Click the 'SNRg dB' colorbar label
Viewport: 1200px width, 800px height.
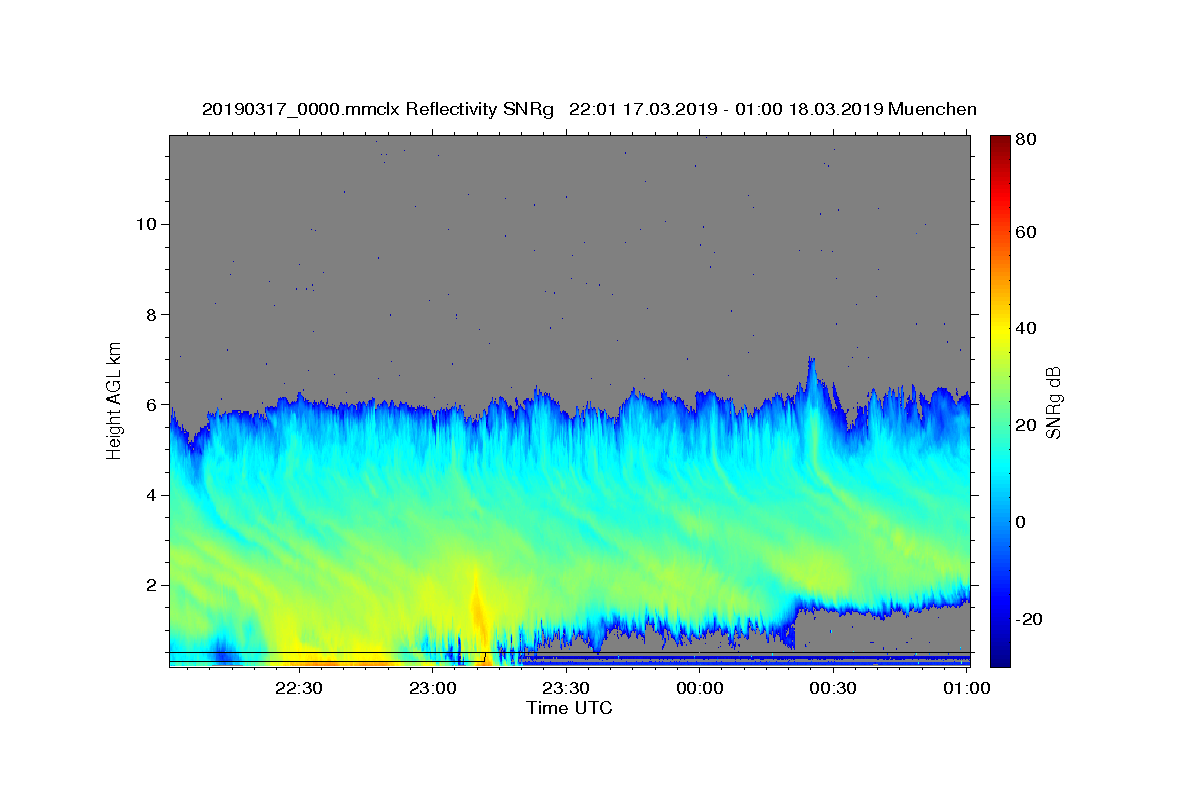tap(1053, 402)
